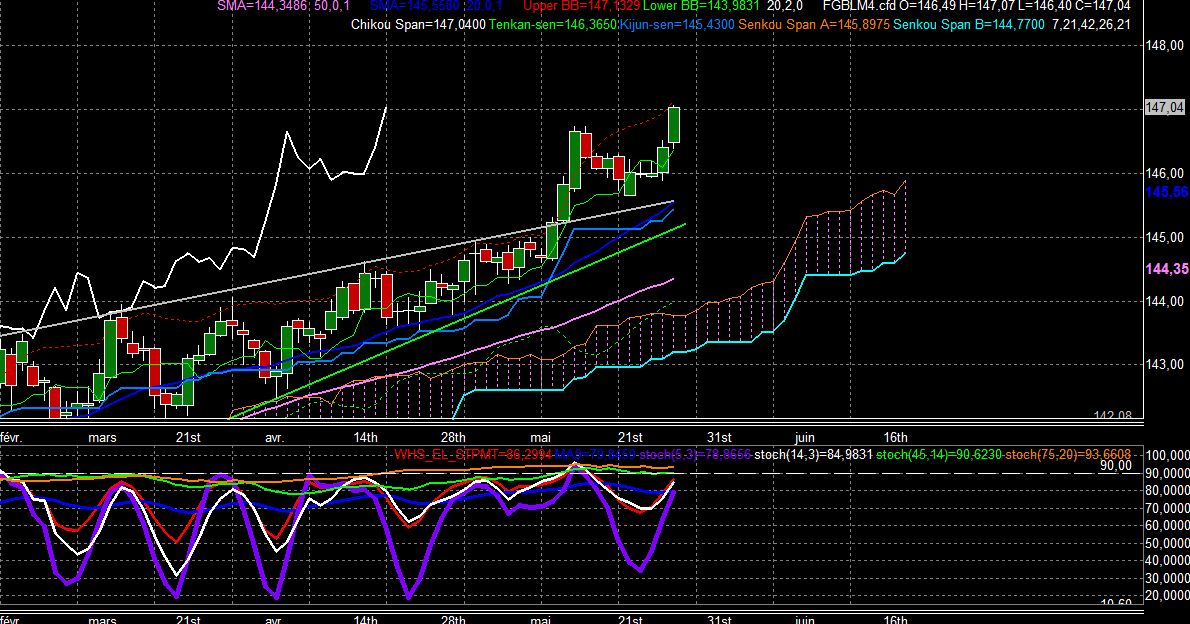The width and height of the screenshot is (1190, 624).
Task: Click the 28th date label on main chart
Action: coord(453,437)
